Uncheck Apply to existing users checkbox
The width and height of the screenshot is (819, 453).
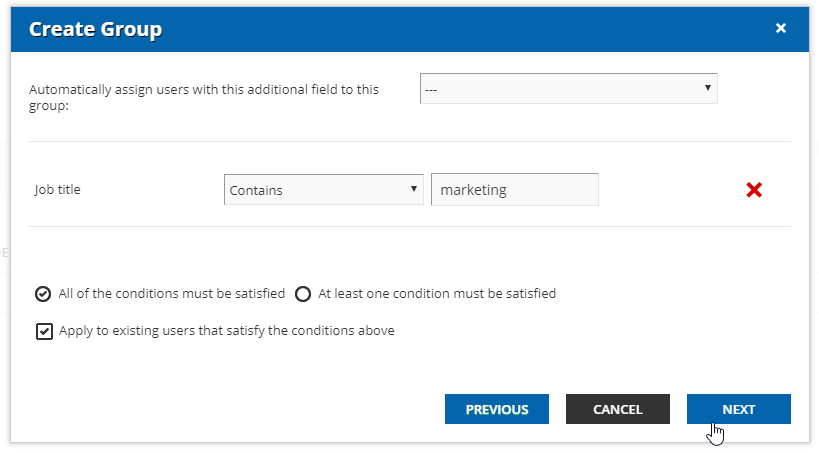(44, 331)
